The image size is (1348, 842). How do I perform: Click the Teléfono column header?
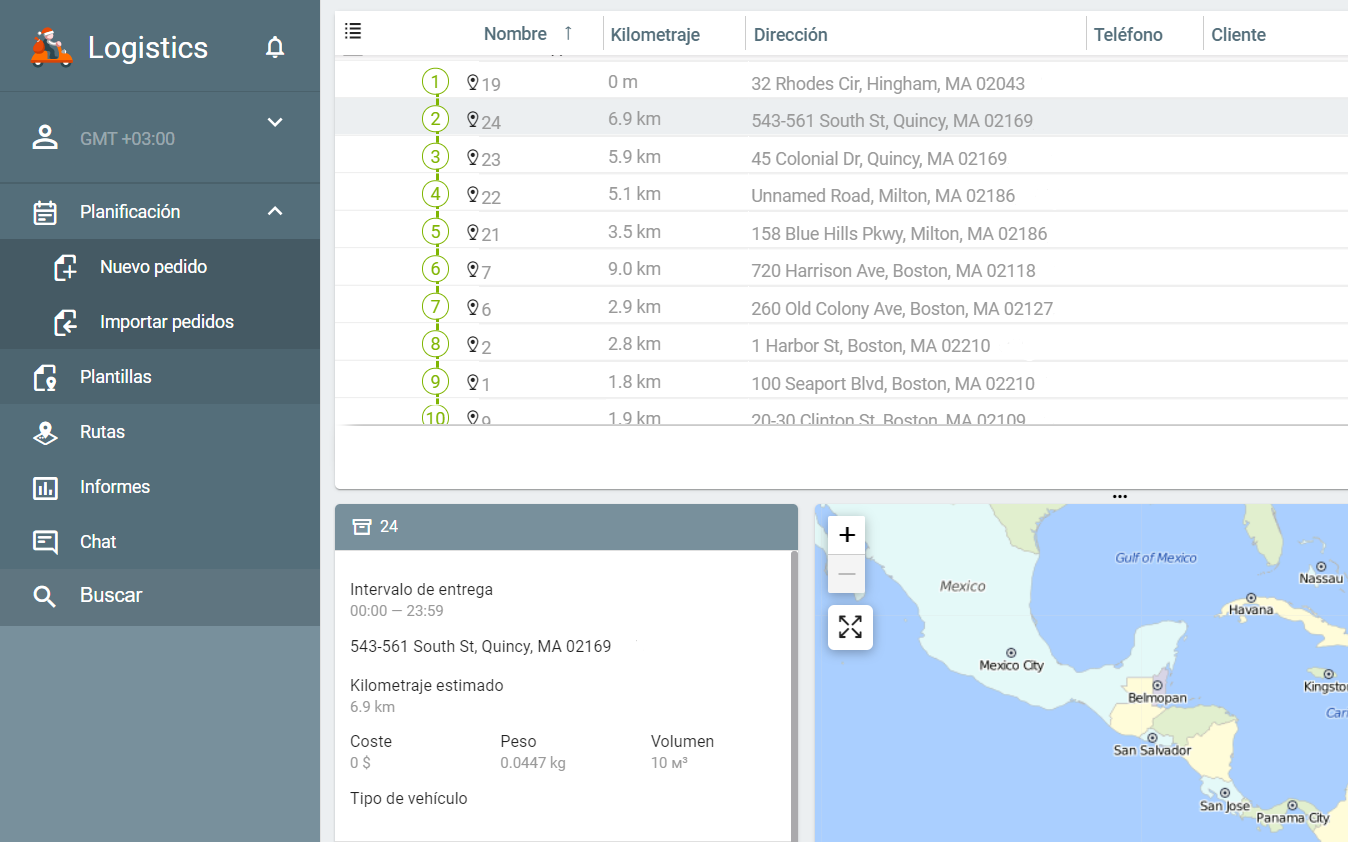[x=1128, y=35]
